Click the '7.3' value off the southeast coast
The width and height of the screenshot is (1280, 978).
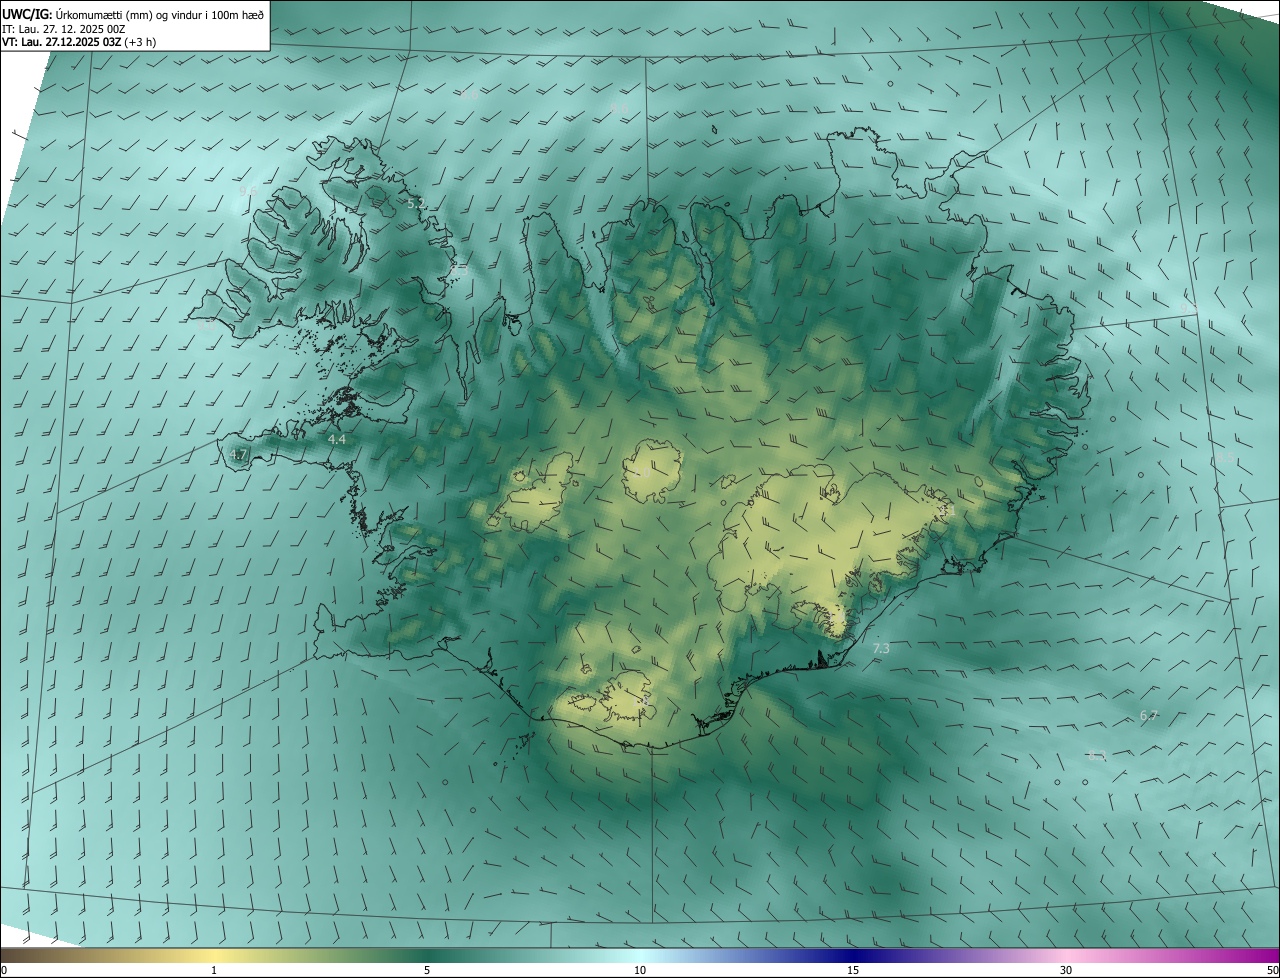(881, 649)
